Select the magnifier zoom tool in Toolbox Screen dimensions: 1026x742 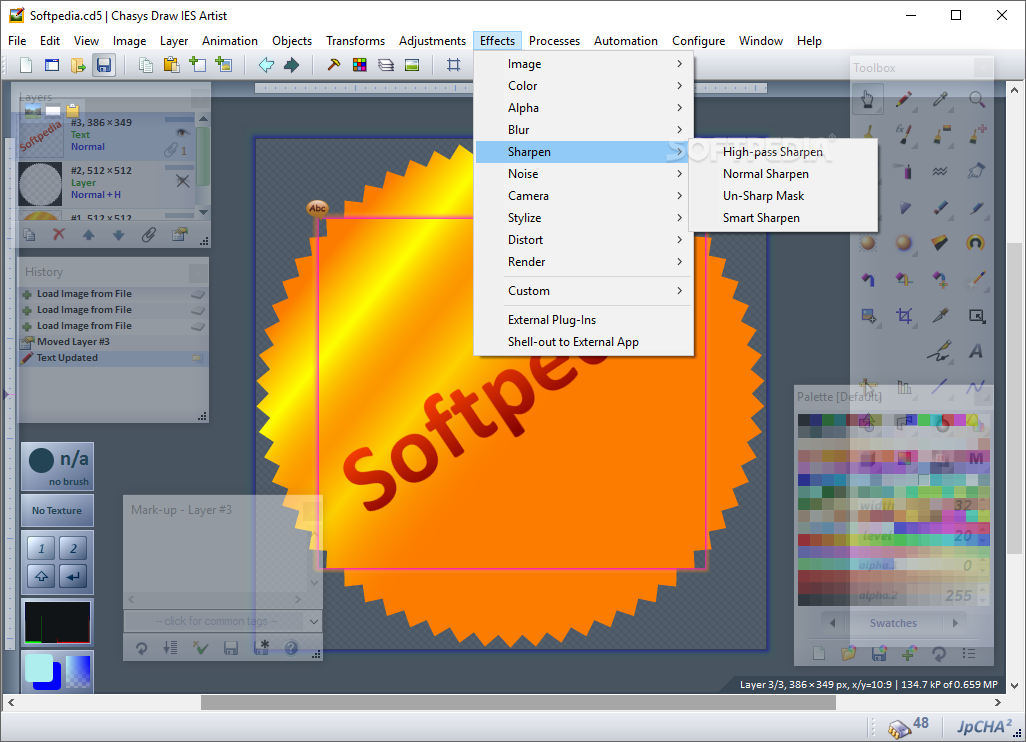click(x=976, y=99)
